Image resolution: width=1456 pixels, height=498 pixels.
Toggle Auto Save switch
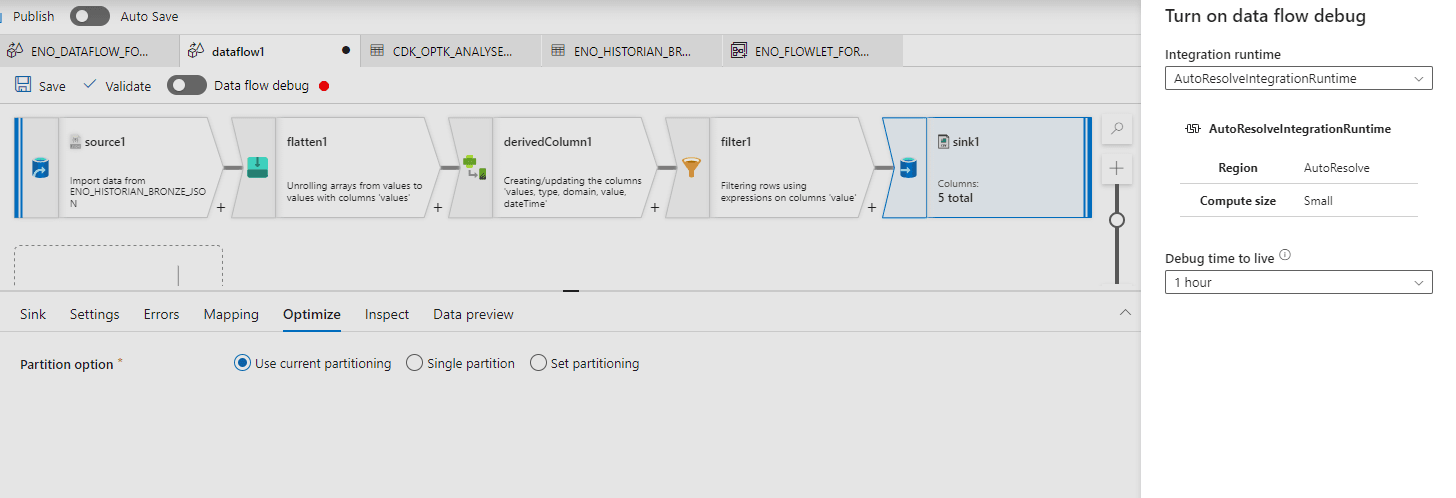[x=89, y=16]
